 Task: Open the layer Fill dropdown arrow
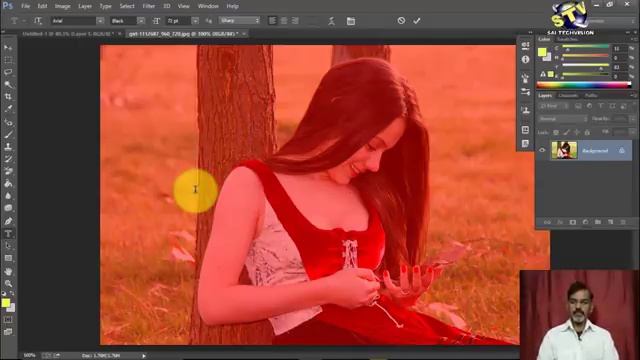632,132
